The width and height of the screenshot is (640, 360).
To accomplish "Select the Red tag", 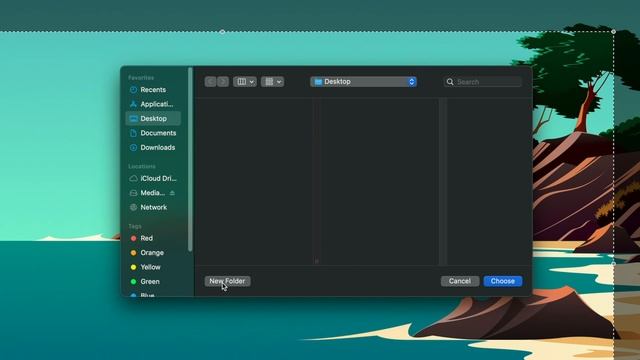I will click(153, 238).
